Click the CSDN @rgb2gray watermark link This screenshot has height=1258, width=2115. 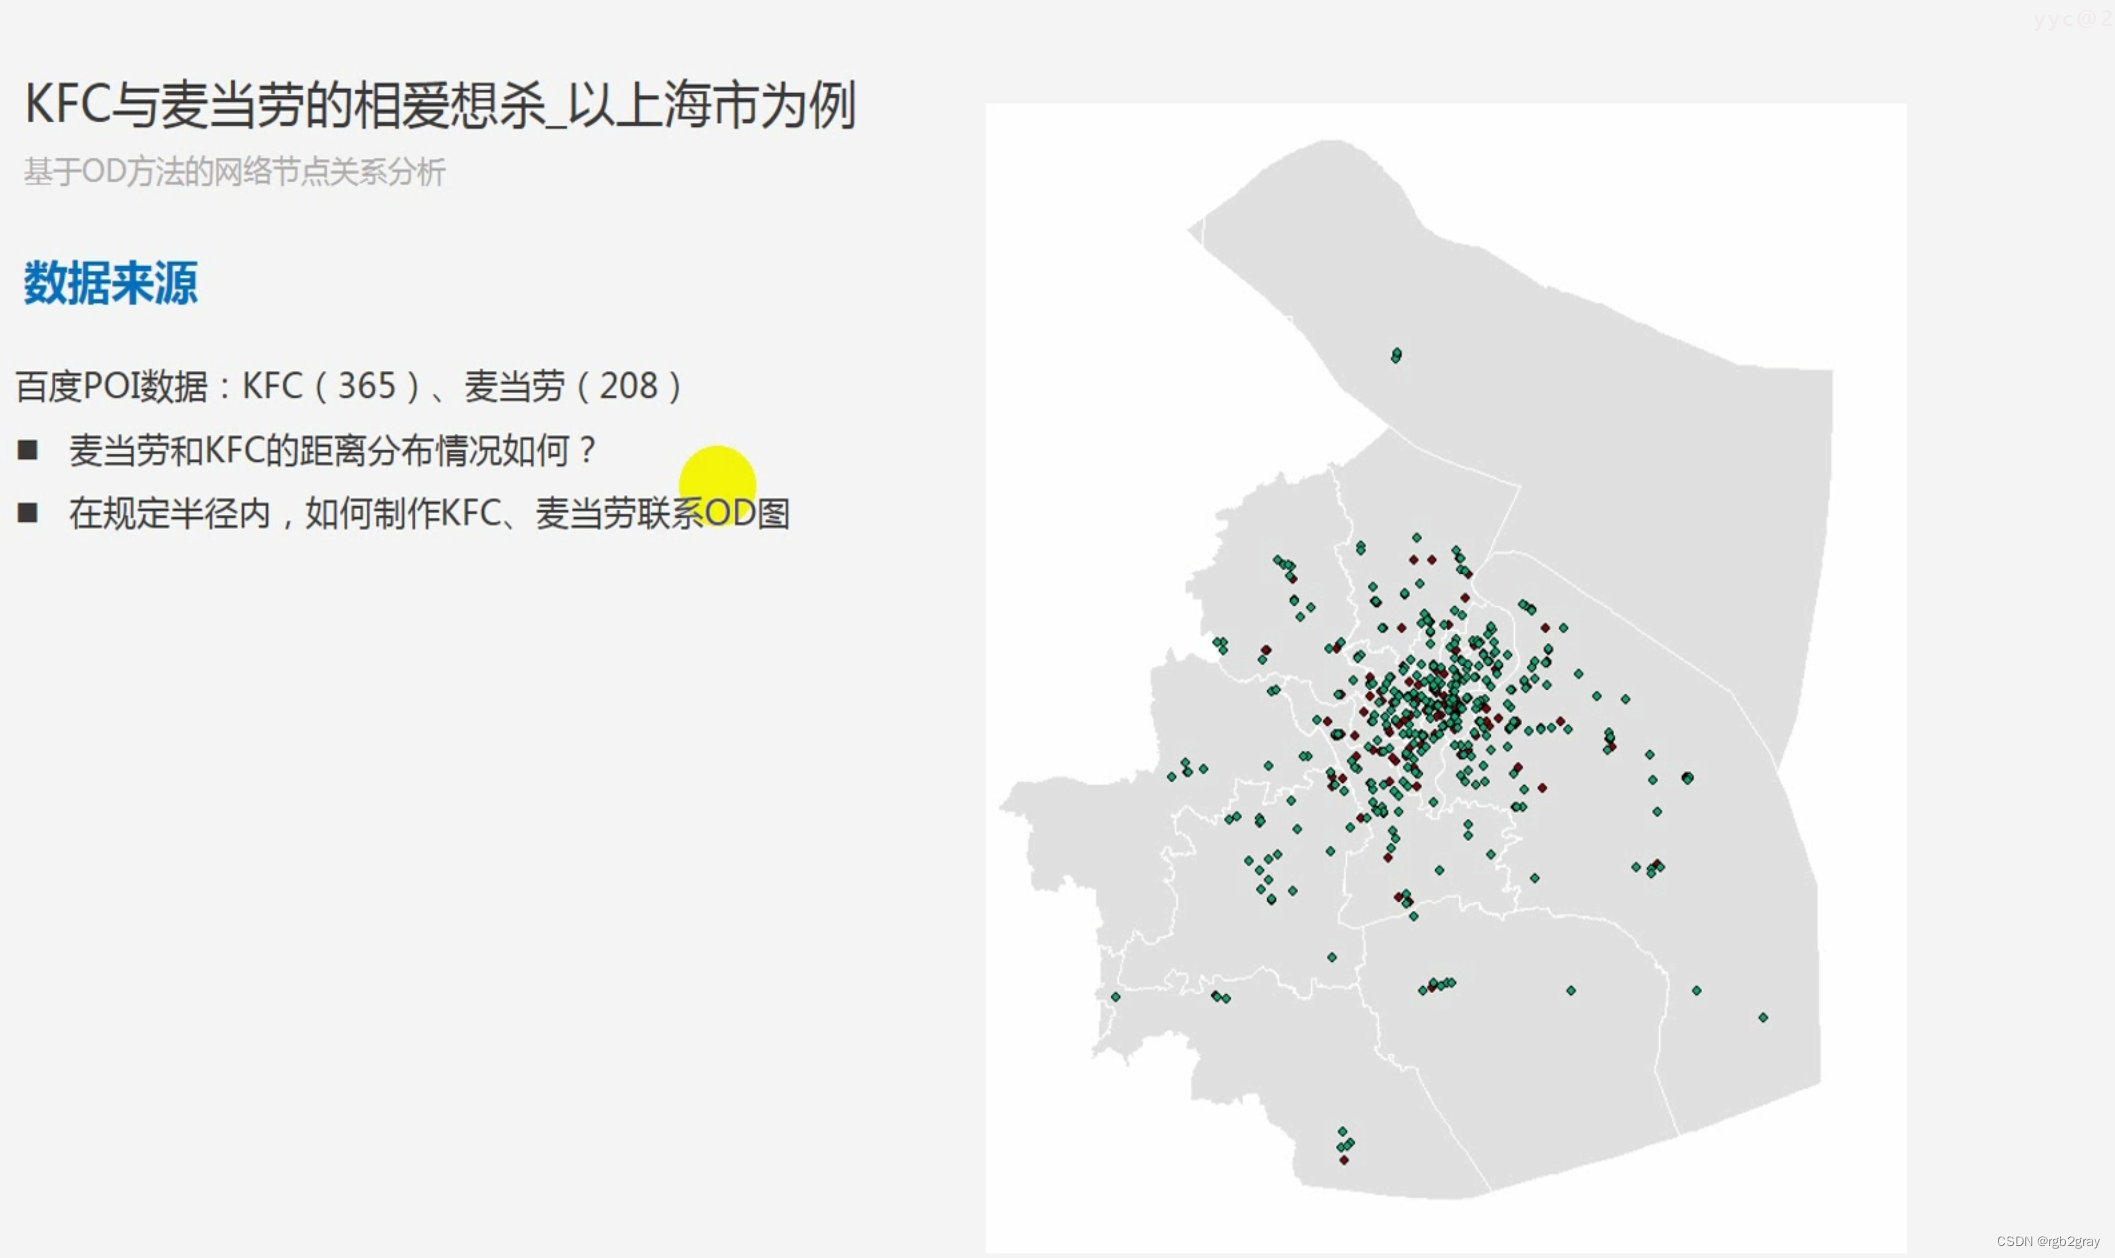pyautogui.click(x=2047, y=1241)
